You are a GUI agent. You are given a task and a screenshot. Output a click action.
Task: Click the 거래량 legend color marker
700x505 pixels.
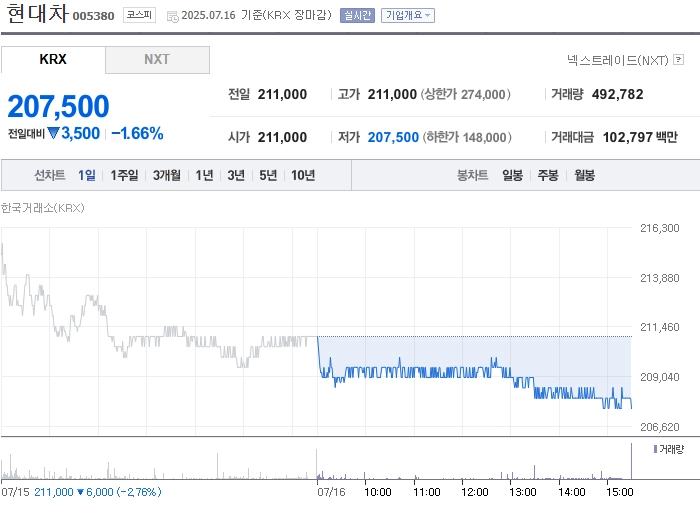(655, 449)
